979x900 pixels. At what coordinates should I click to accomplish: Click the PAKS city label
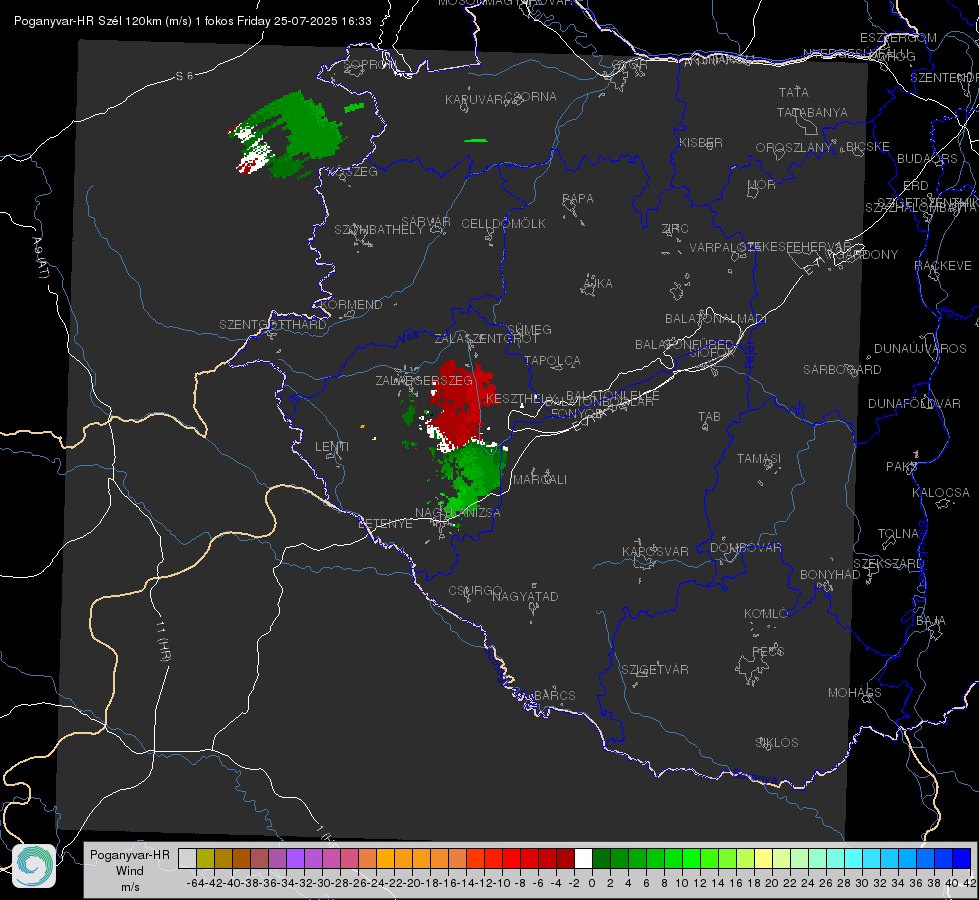[902, 467]
